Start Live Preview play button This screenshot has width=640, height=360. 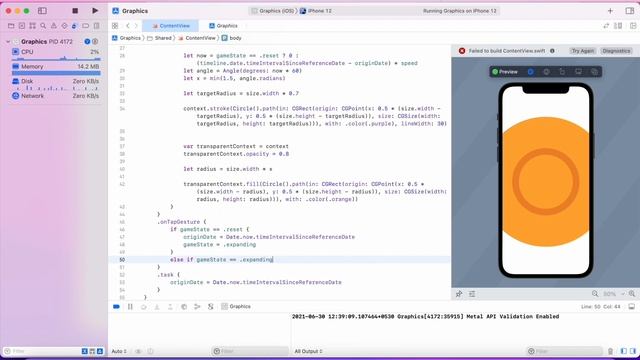pos(530,72)
